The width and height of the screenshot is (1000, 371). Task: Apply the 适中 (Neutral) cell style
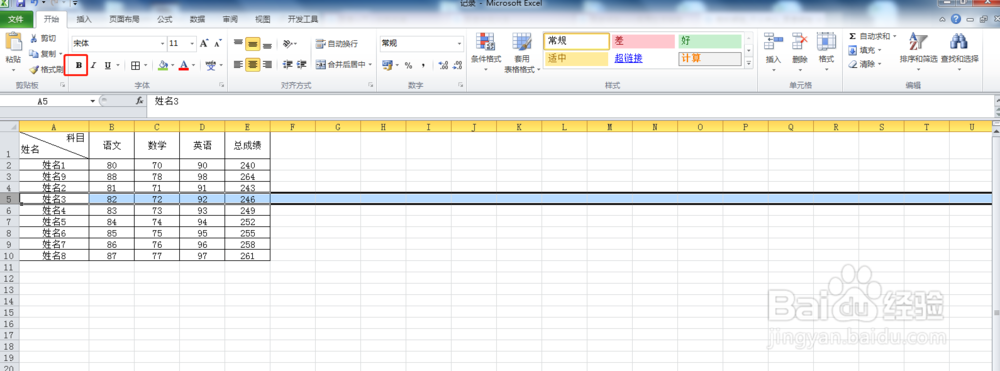coord(577,59)
